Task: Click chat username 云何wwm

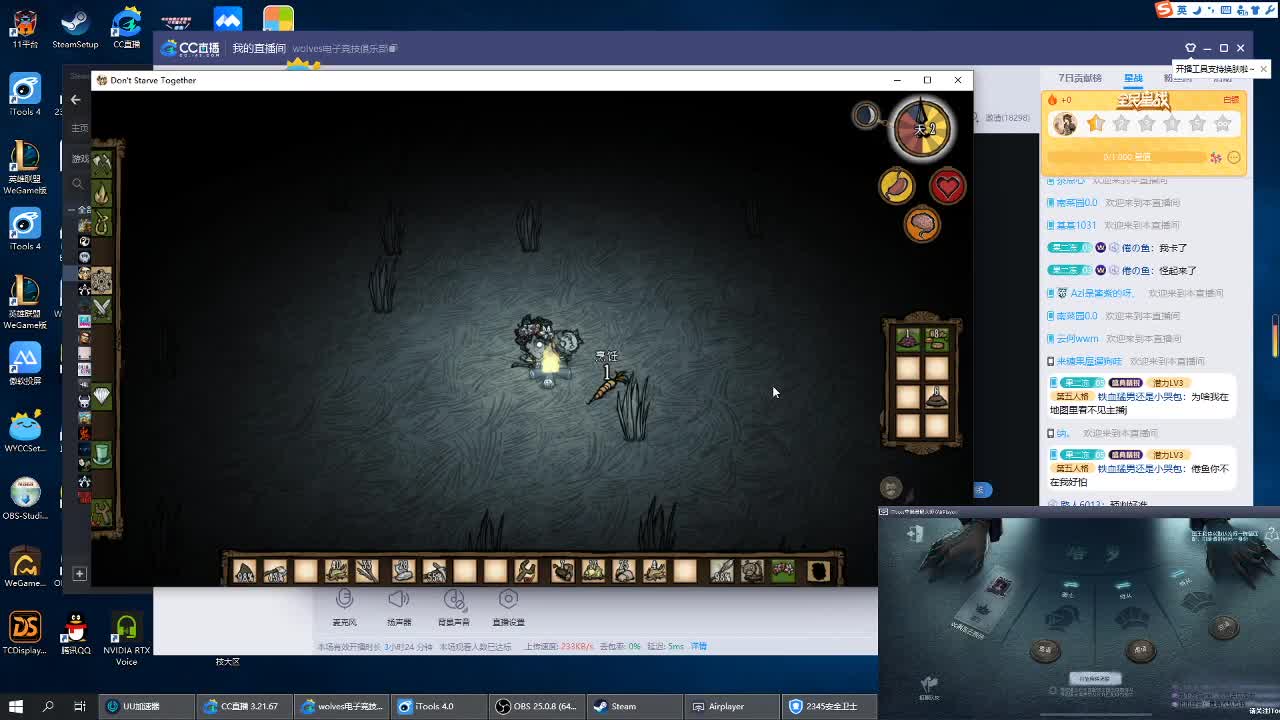Action: pyautogui.click(x=1077, y=339)
